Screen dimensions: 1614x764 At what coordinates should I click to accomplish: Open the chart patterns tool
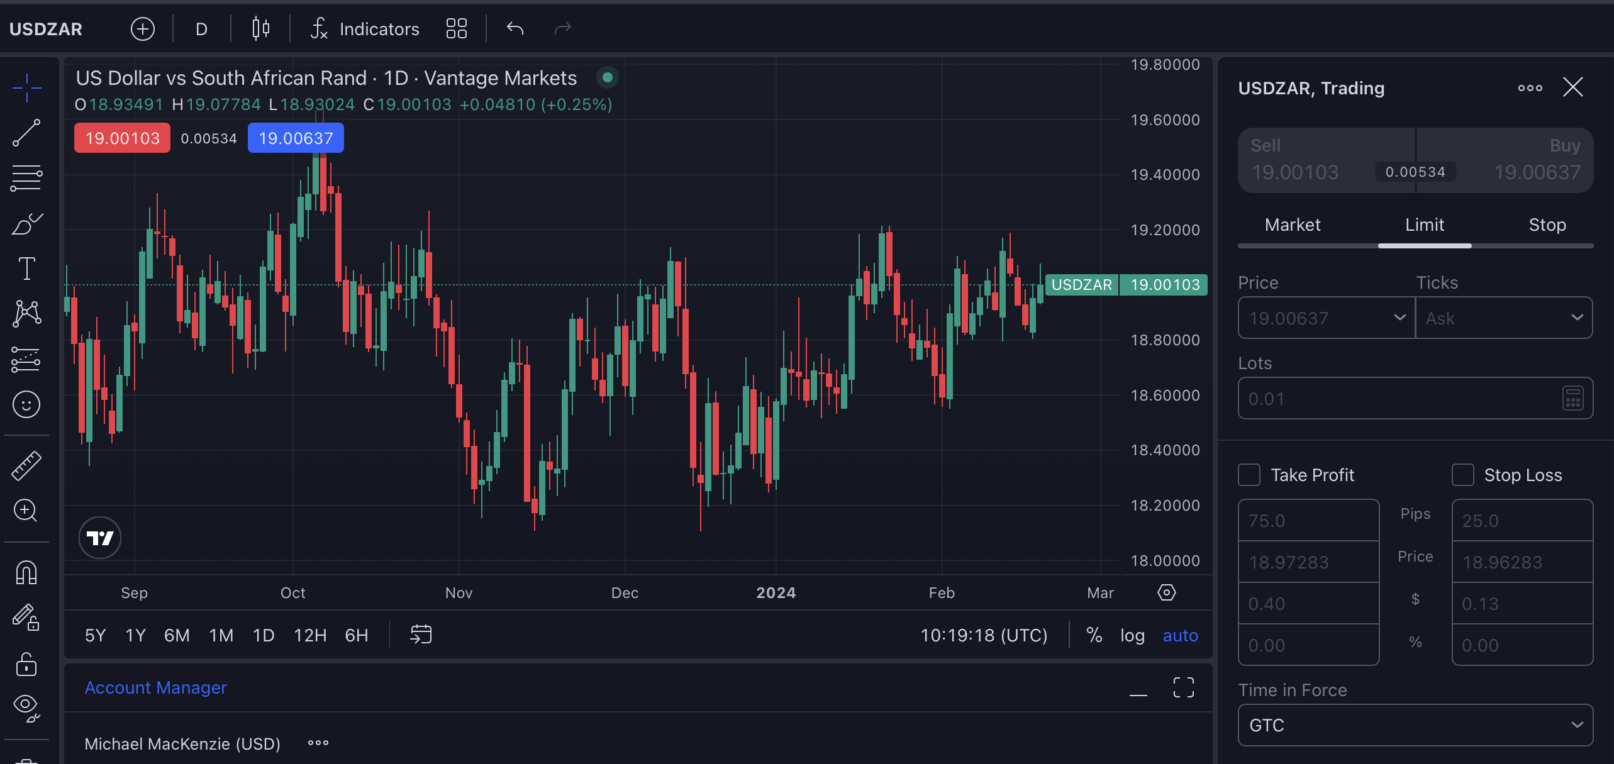(27, 313)
